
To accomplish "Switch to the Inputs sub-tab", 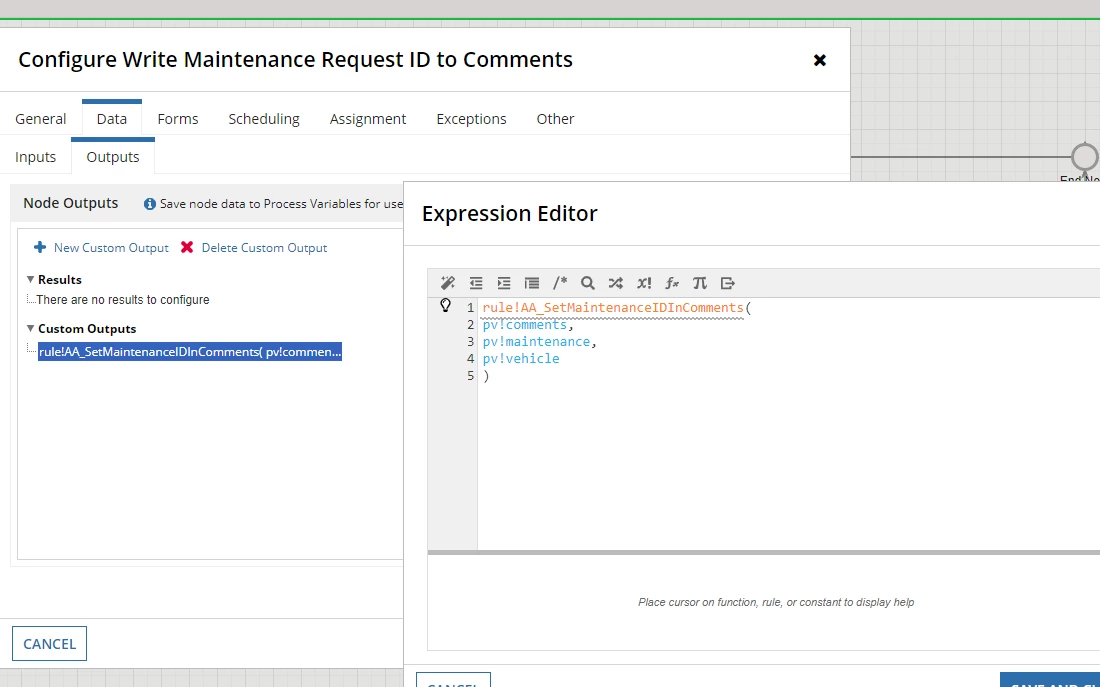I will [35, 156].
